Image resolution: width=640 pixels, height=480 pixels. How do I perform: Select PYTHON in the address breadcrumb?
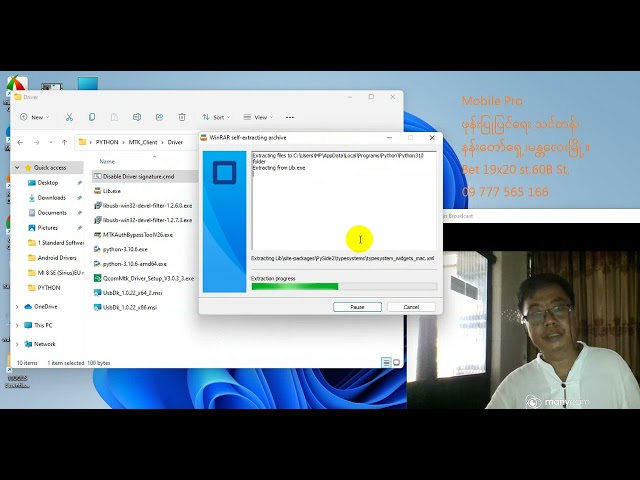point(107,142)
